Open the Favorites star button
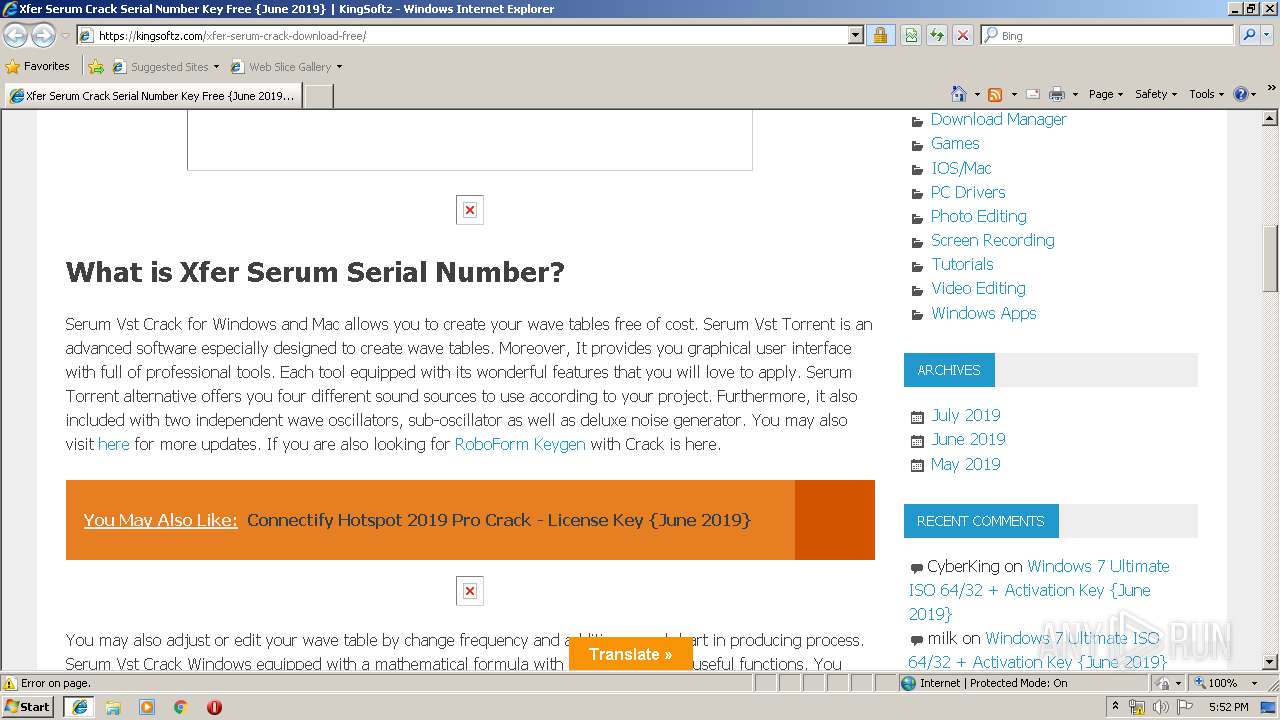This screenshot has width=1280, height=720. coord(38,66)
